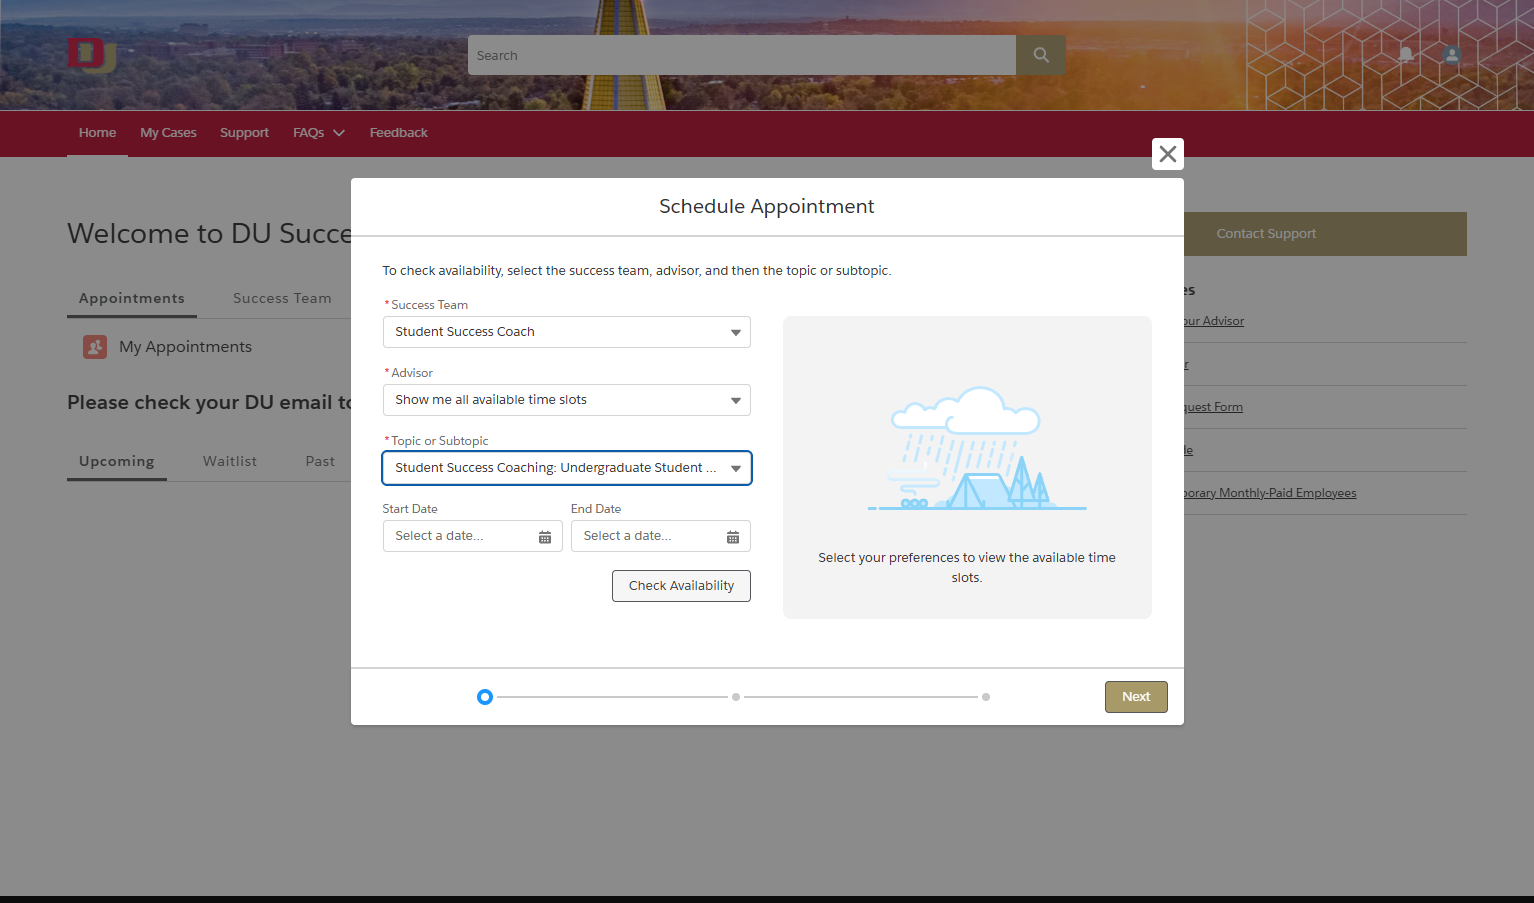Open the Monthly-Paid Employees link
The image size is (1534, 903).
[1270, 493]
